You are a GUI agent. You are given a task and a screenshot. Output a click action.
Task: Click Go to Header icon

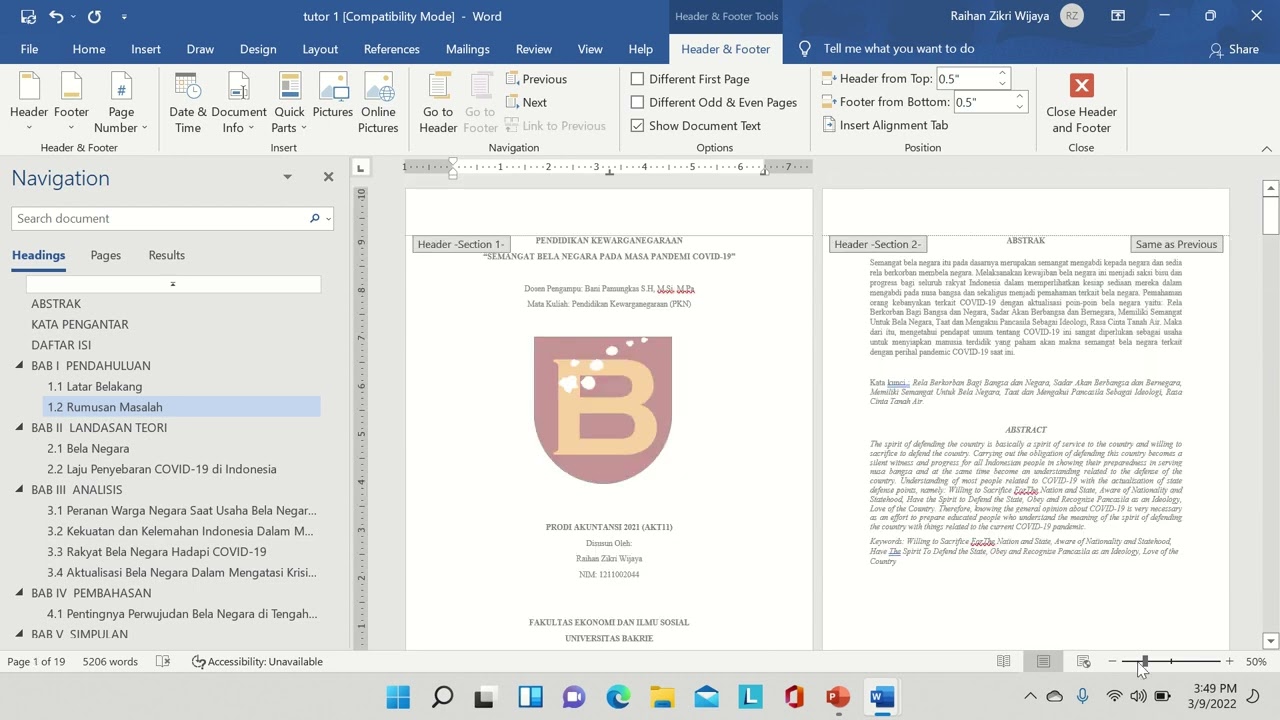point(438,90)
